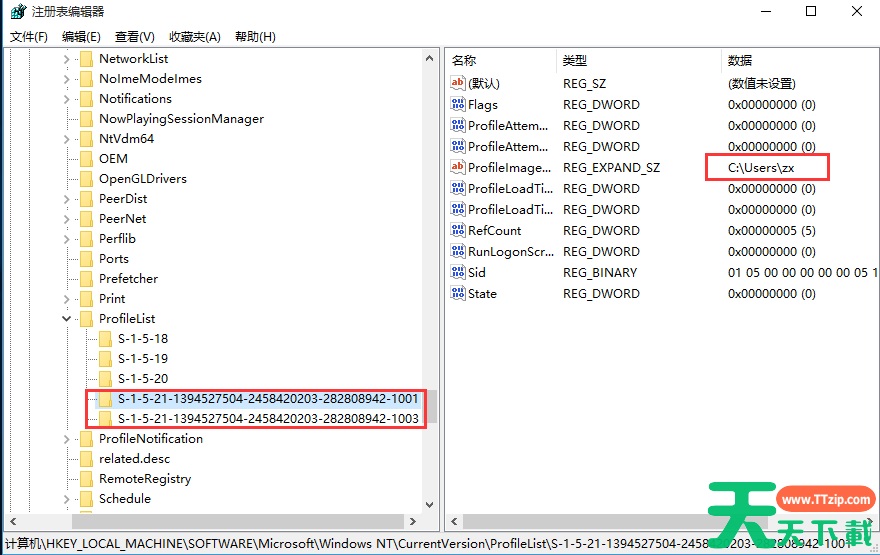
Task: Click the binary icon of Sid value
Action: (x=458, y=272)
